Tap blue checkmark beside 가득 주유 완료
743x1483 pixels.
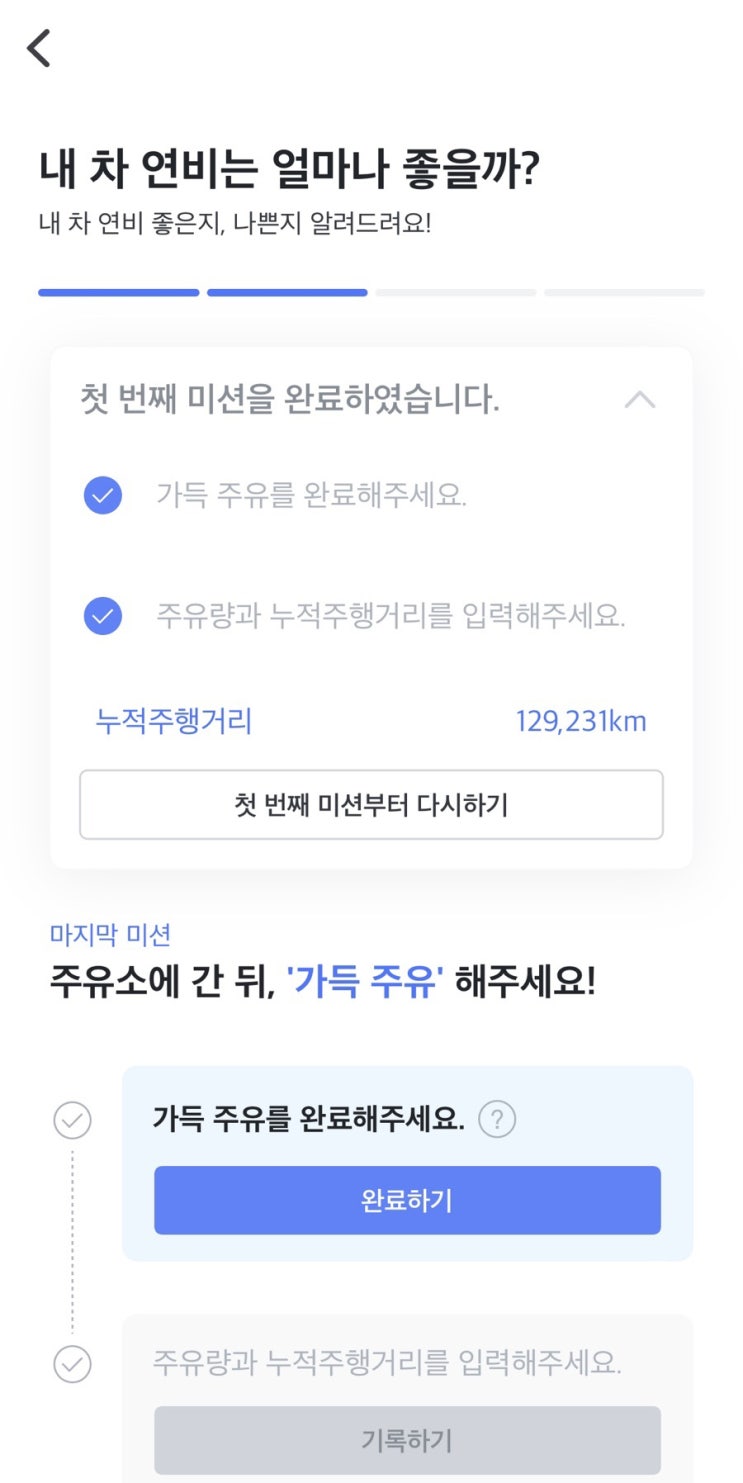102,495
